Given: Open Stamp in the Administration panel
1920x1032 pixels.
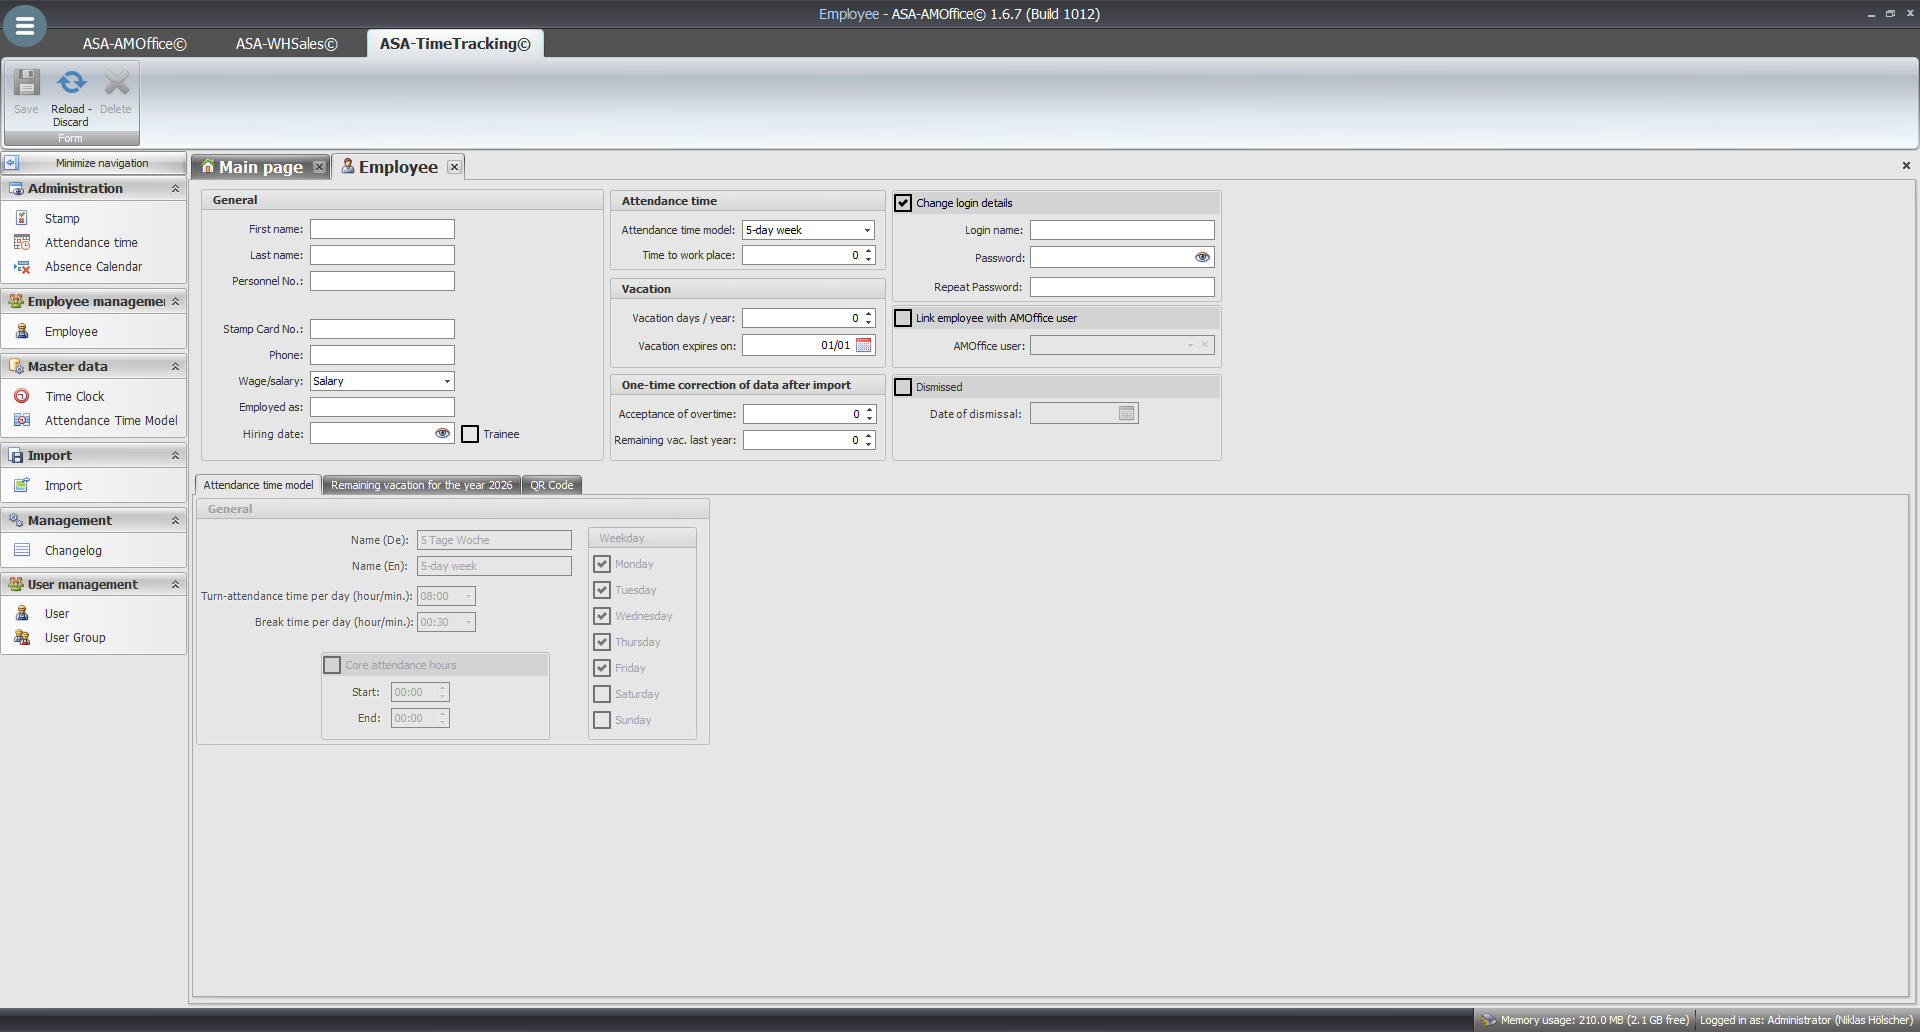Looking at the screenshot, I should (x=62, y=218).
